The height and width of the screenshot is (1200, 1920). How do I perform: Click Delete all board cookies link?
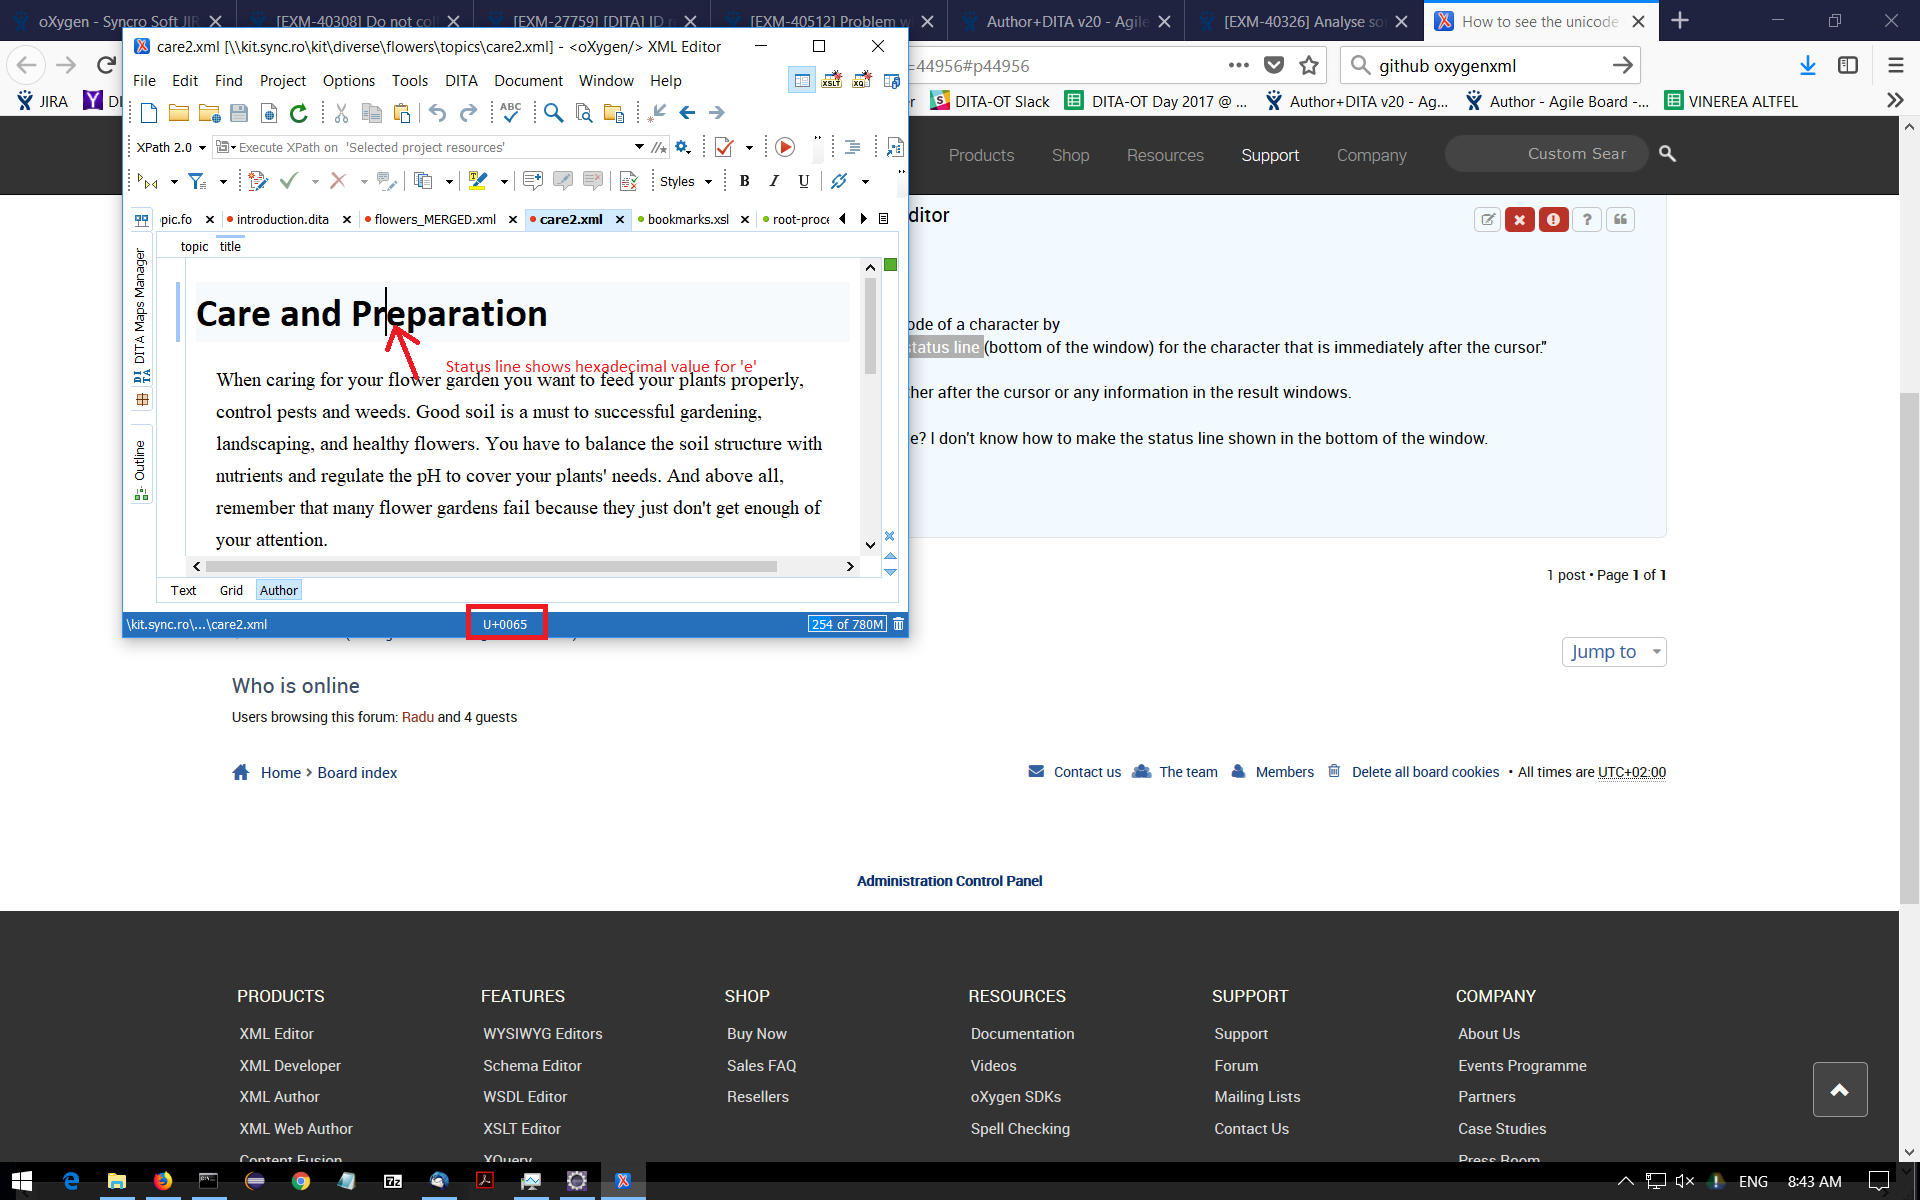(1425, 772)
